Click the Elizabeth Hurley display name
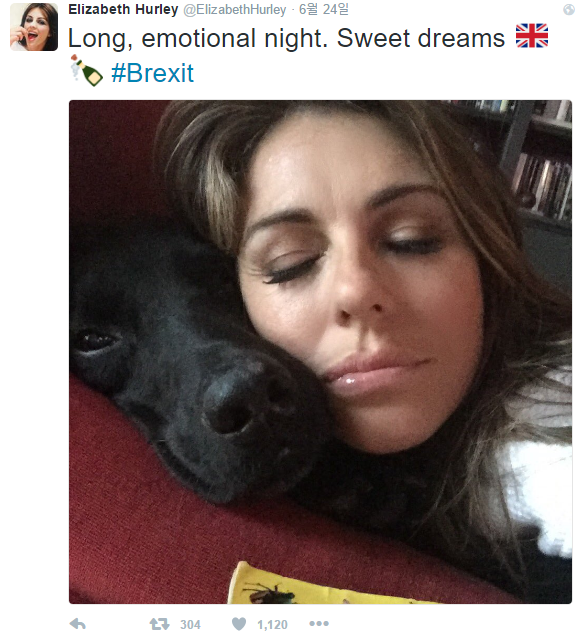This screenshot has height=636, width=581. pos(123,9)
